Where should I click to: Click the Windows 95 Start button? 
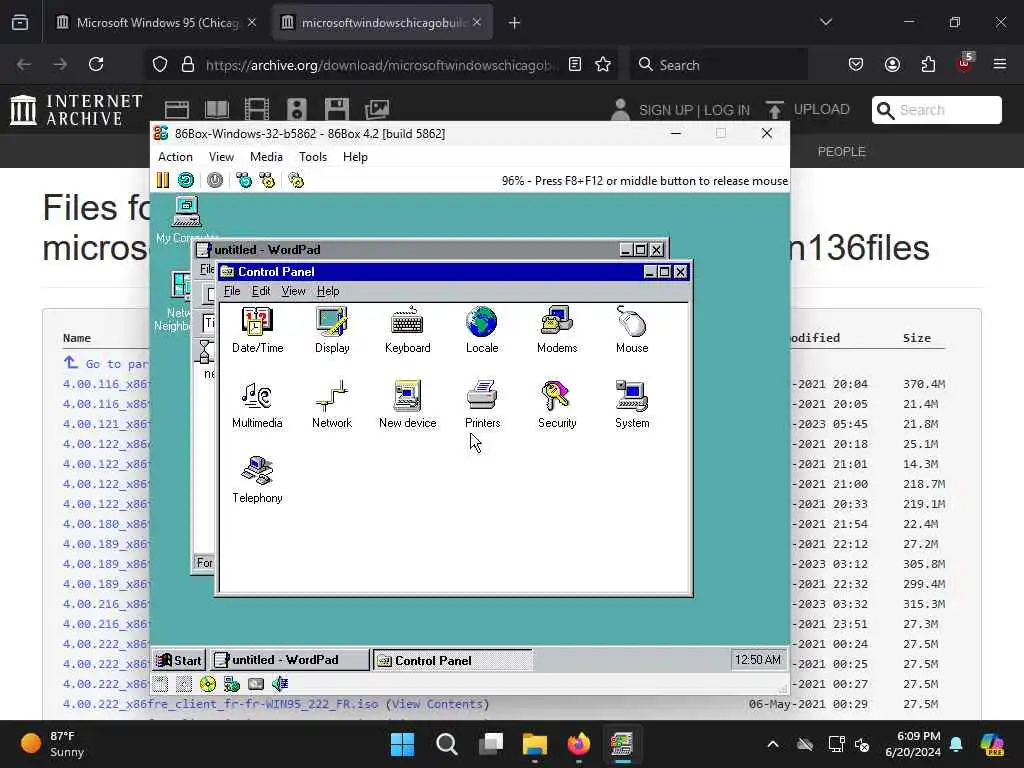pos(180,660)
